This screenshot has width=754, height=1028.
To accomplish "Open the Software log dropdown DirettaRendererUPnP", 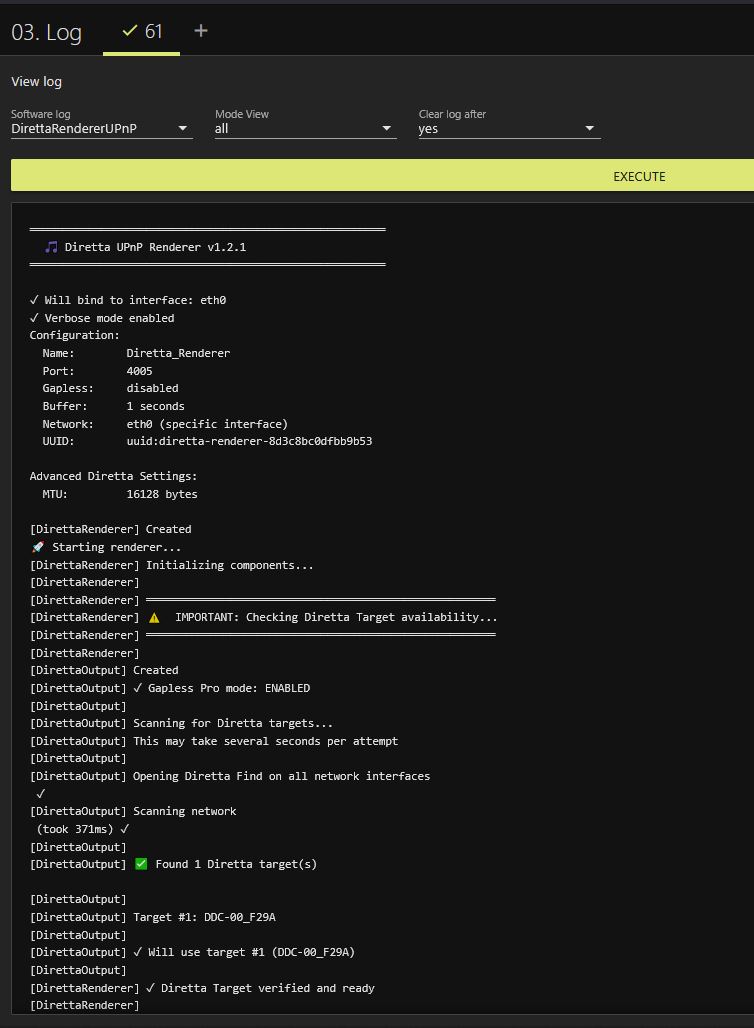I will coord(102,128).
